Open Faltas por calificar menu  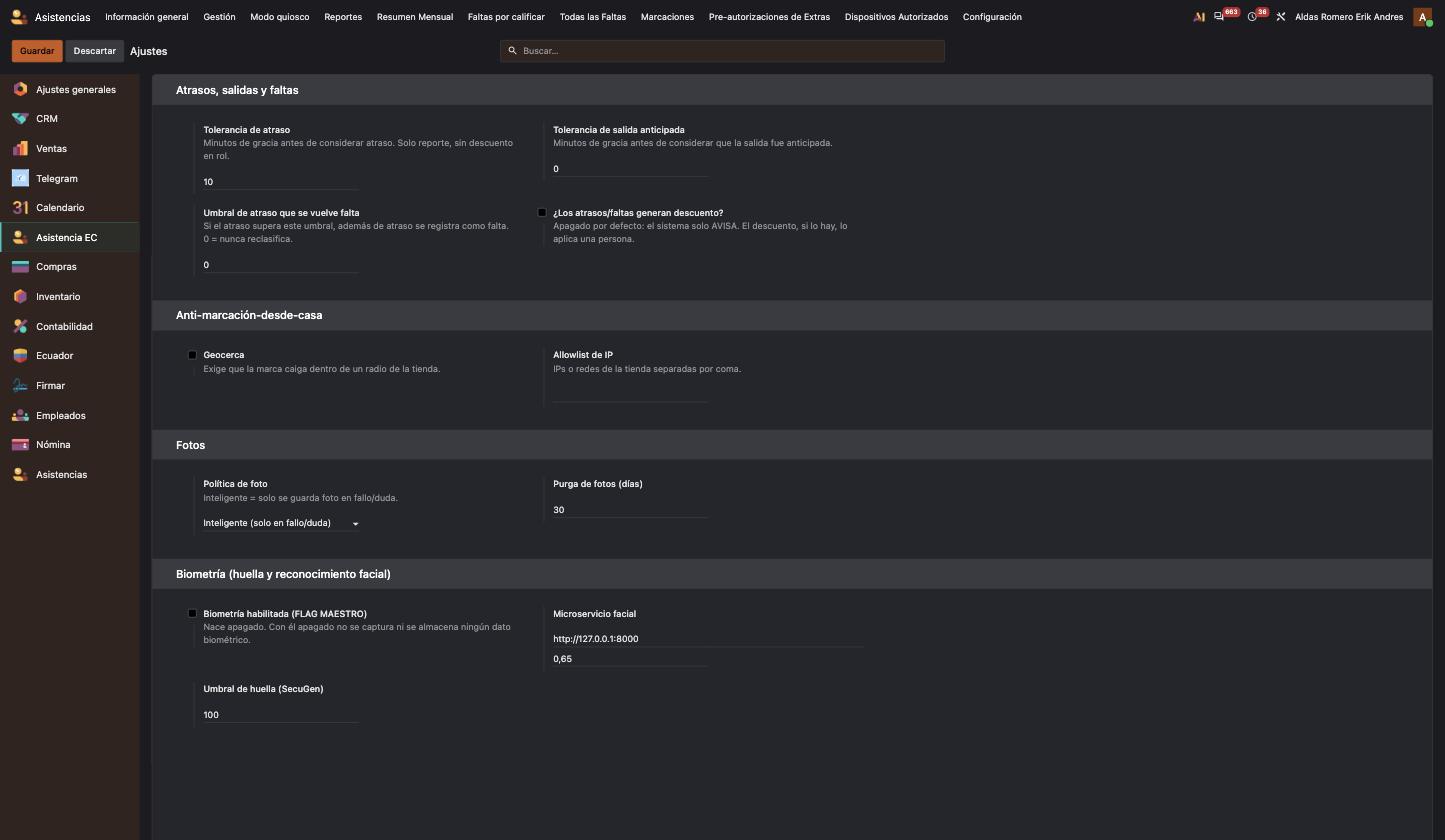tap(506, 17)
